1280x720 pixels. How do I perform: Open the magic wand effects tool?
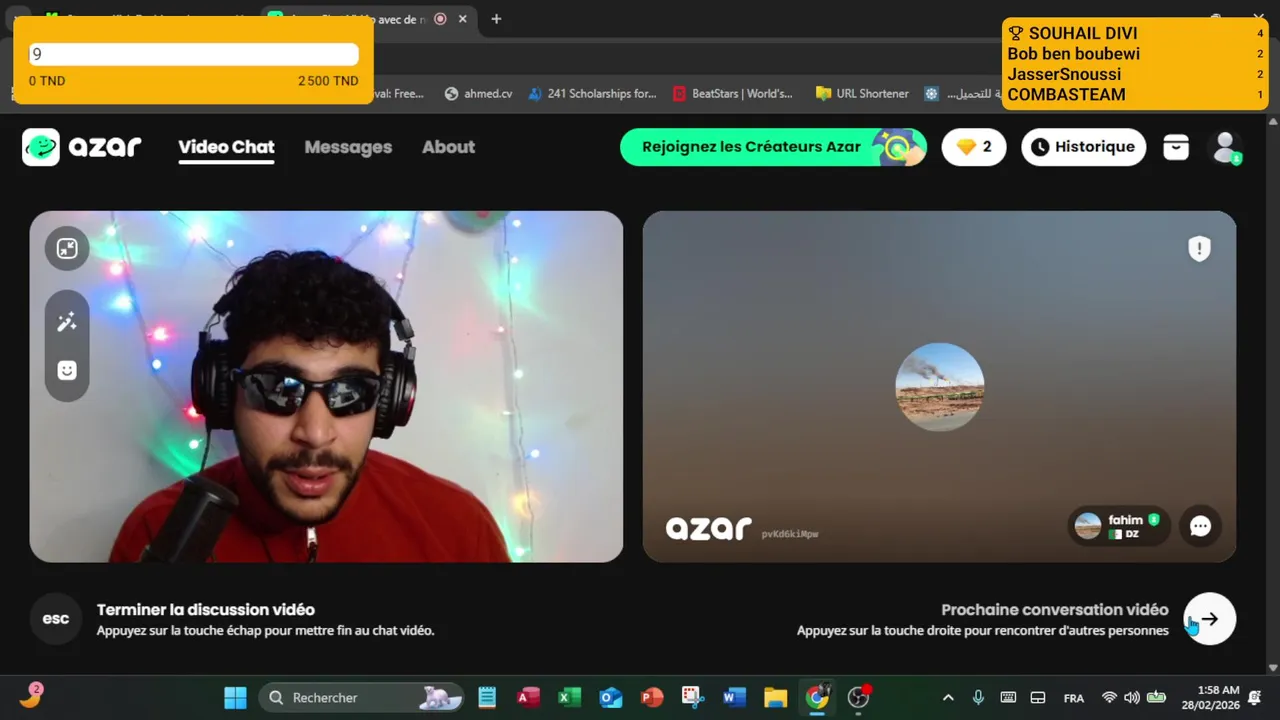[67, 322]
